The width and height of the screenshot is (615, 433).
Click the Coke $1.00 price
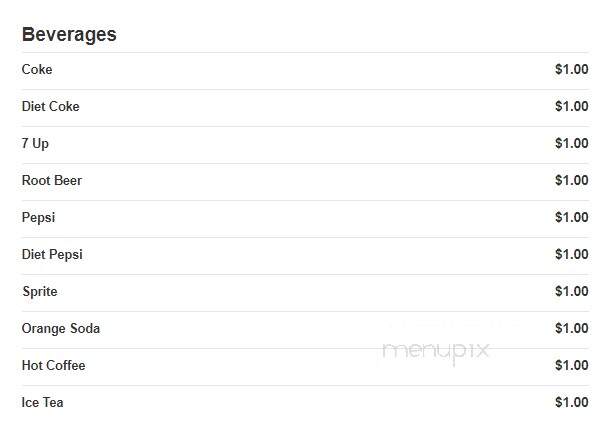[x=571, y=69]
